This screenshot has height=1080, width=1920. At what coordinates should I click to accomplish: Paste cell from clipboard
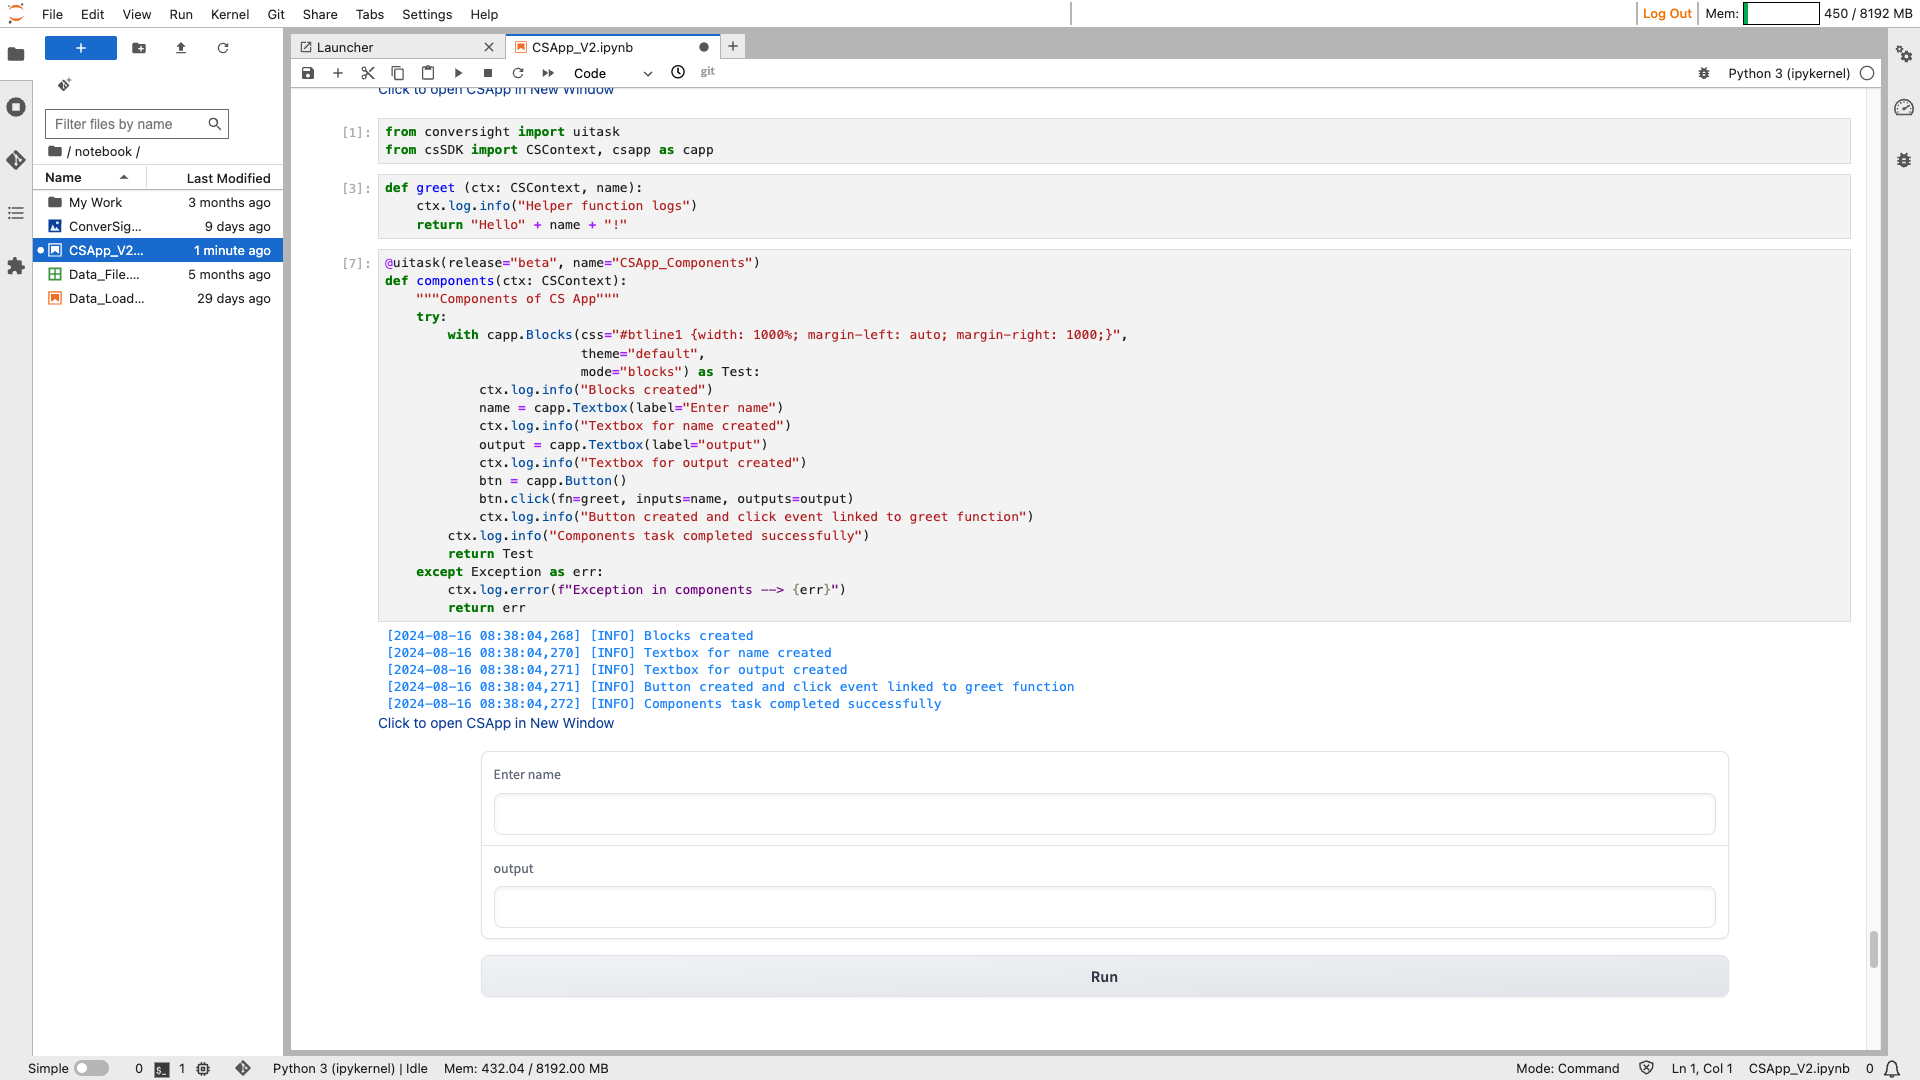pyautogui.click(x=428, y=73)
